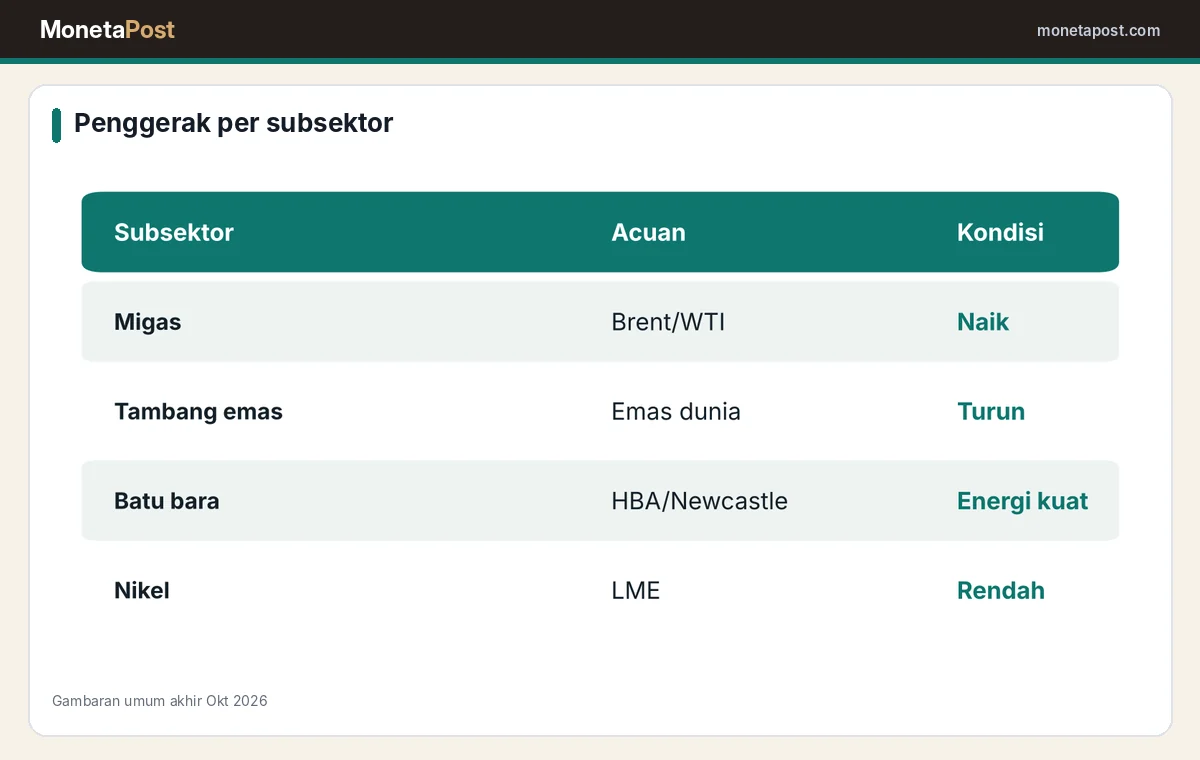Open the MonetaPost logo link
The height and width of the screenshot is (760, 1200).
[107, 30]
